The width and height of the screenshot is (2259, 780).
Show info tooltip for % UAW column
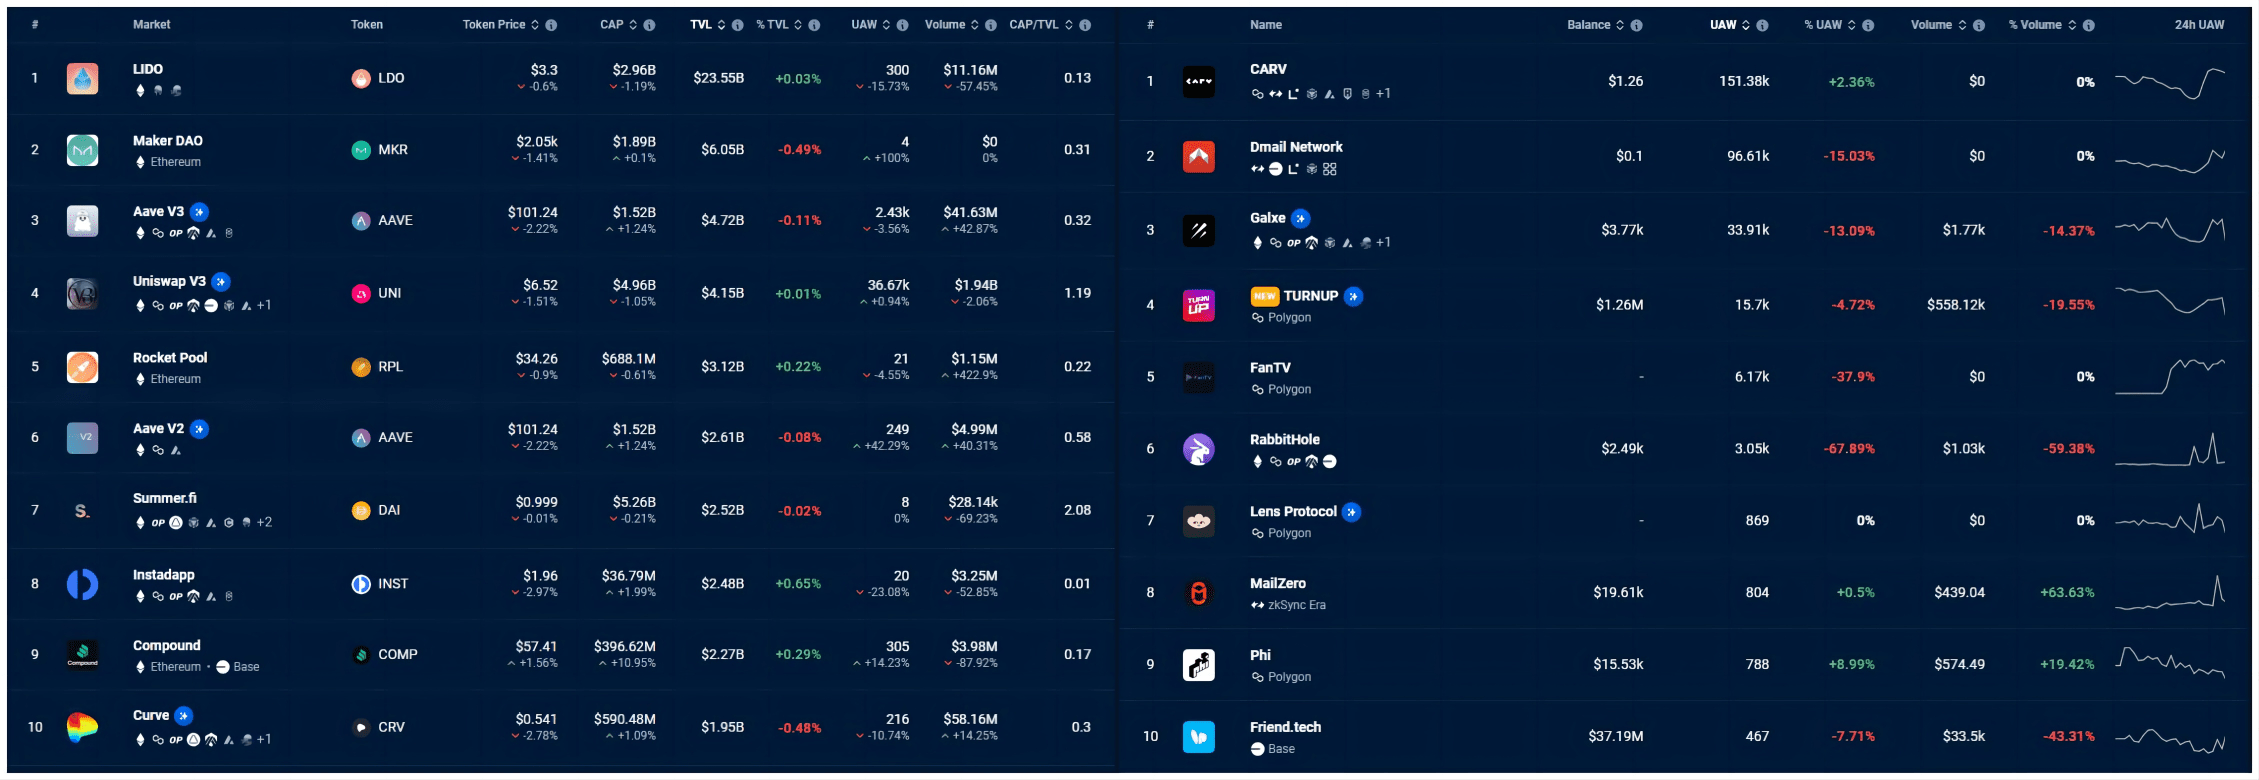click(x=1868, y=25)
